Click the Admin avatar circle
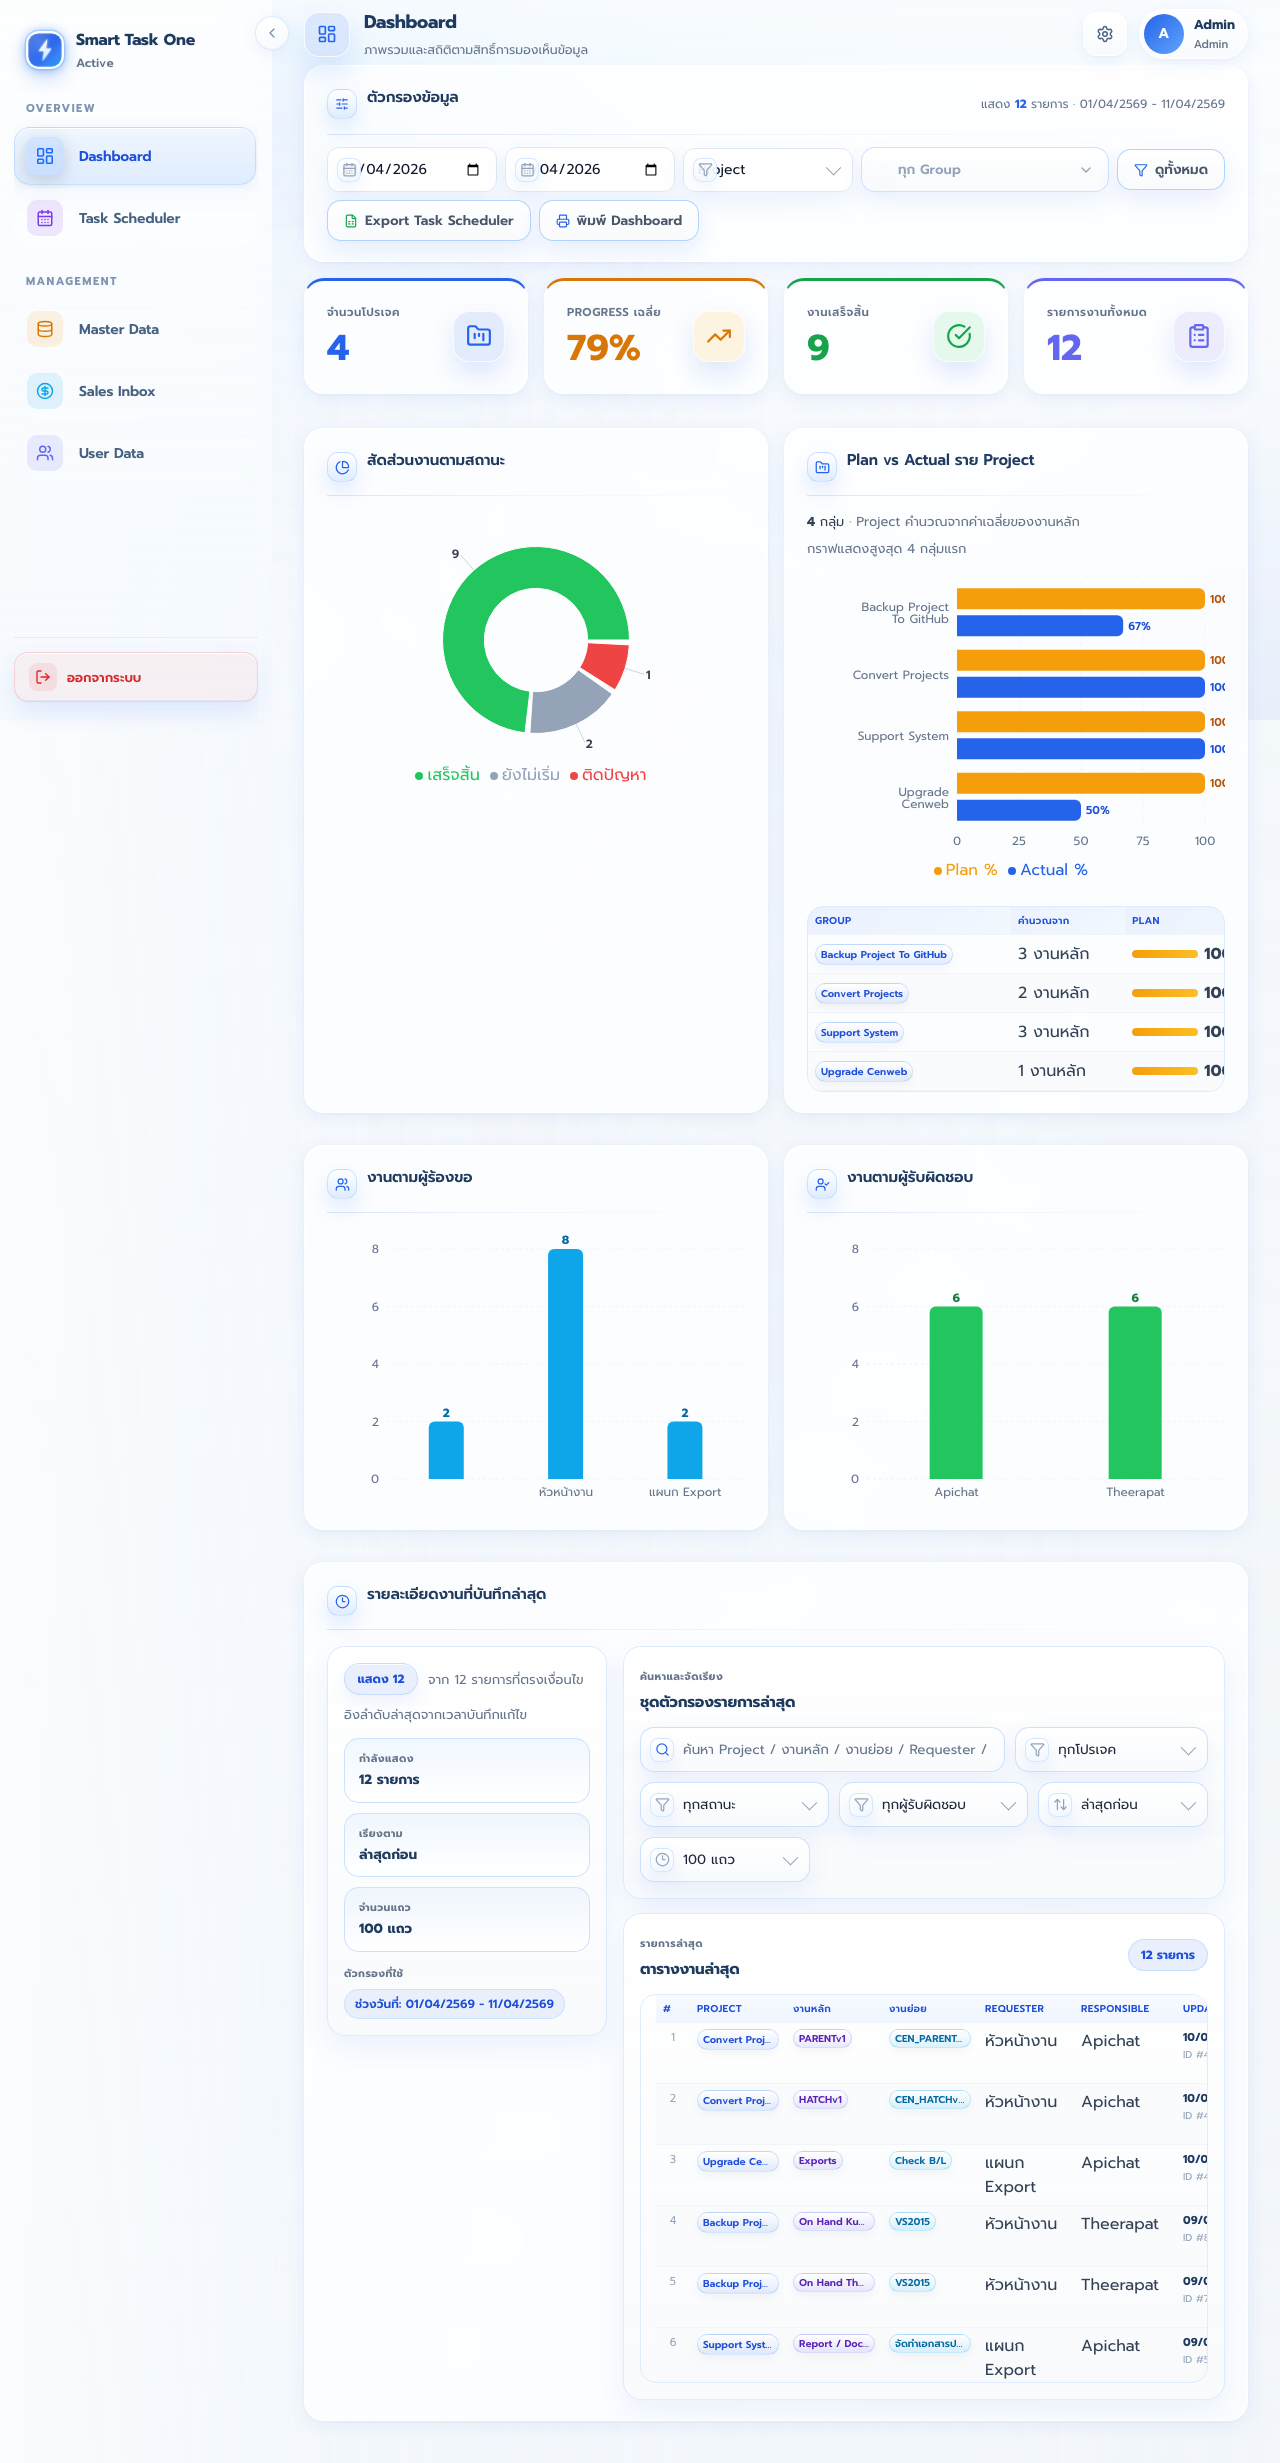This screenshot has height=2463, width=1280. [x=1163, y=33]
